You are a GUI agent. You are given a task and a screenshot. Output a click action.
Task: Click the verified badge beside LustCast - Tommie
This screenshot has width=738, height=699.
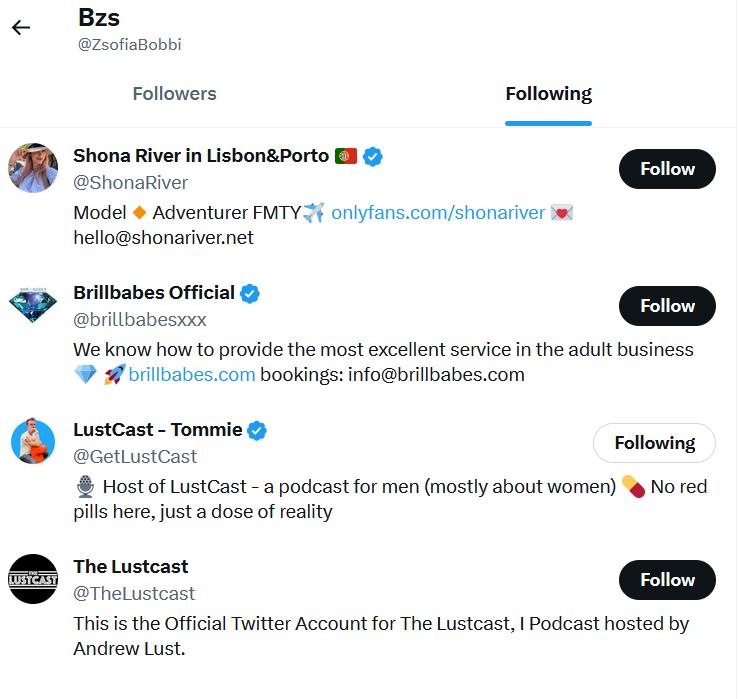click(x=257, y=430)
